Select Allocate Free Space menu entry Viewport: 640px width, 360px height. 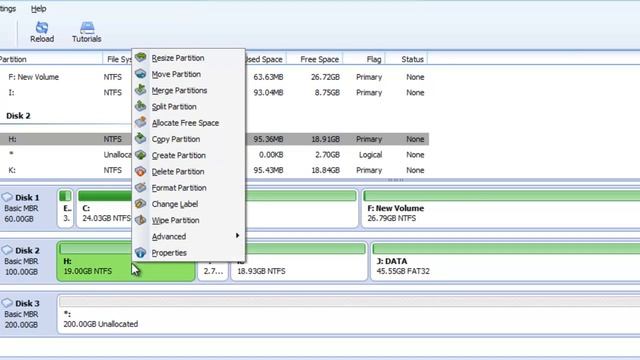click(185, 123)
